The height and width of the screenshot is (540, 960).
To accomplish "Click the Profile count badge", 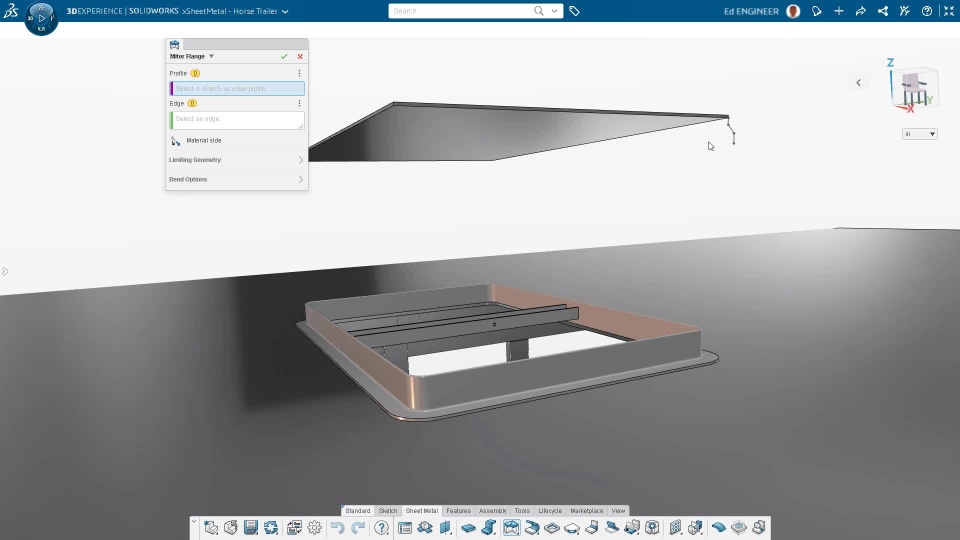I will pyautogui.click(x=195, y=73).
